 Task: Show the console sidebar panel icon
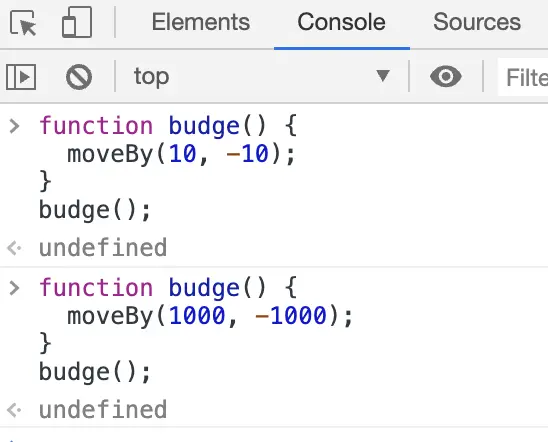point(21,77)
